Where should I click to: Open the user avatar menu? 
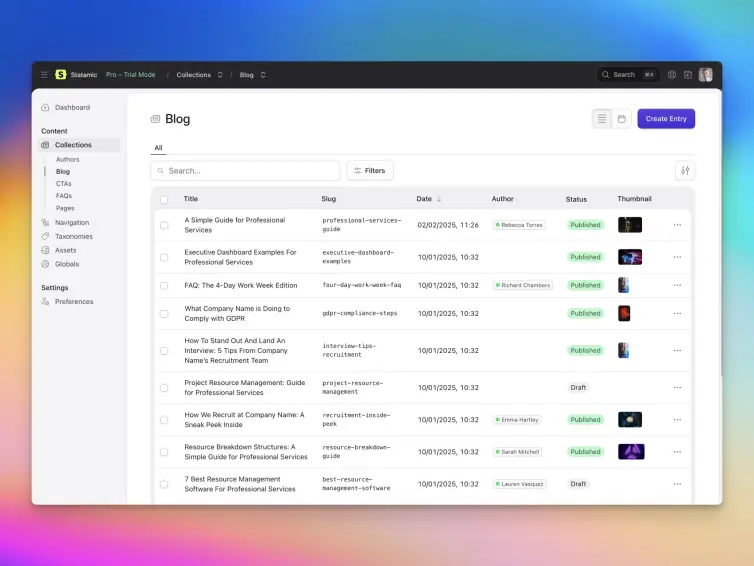point(705,75)
